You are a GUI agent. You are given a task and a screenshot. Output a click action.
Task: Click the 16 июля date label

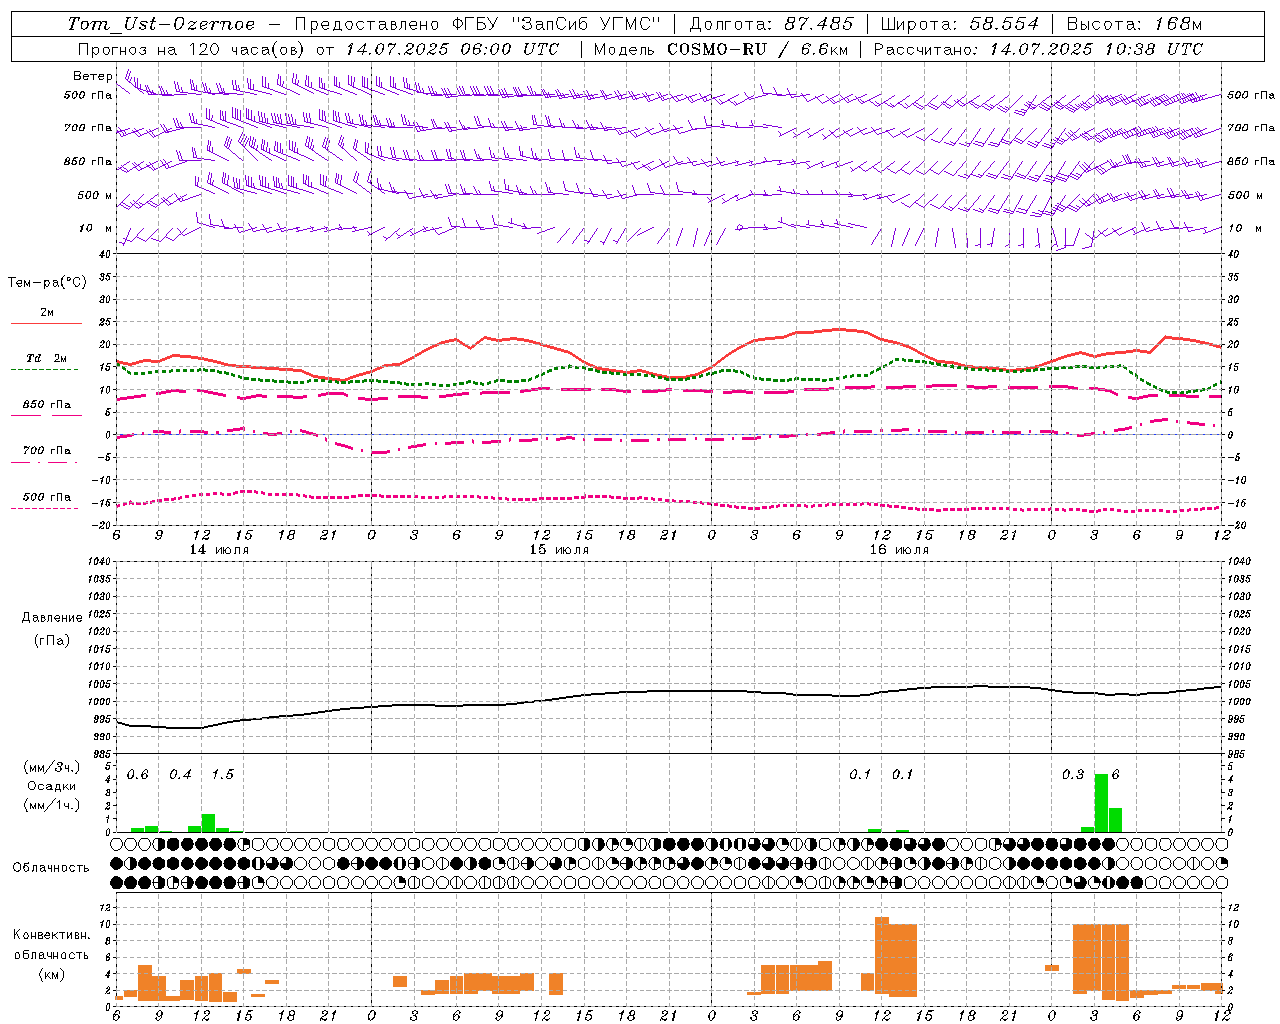[899, 550]
